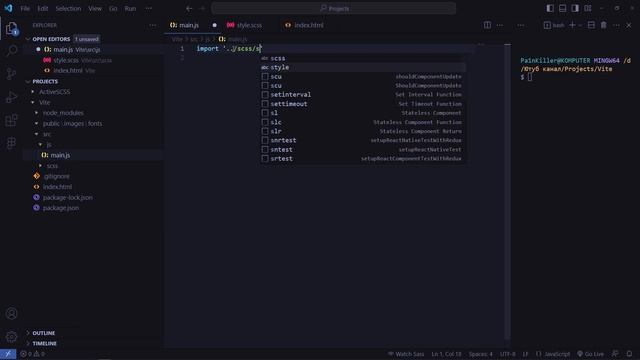Click the LF end-of-line indicator
Image resolution: width=640 pixels, height=360 pixels.
pos(525,354)
